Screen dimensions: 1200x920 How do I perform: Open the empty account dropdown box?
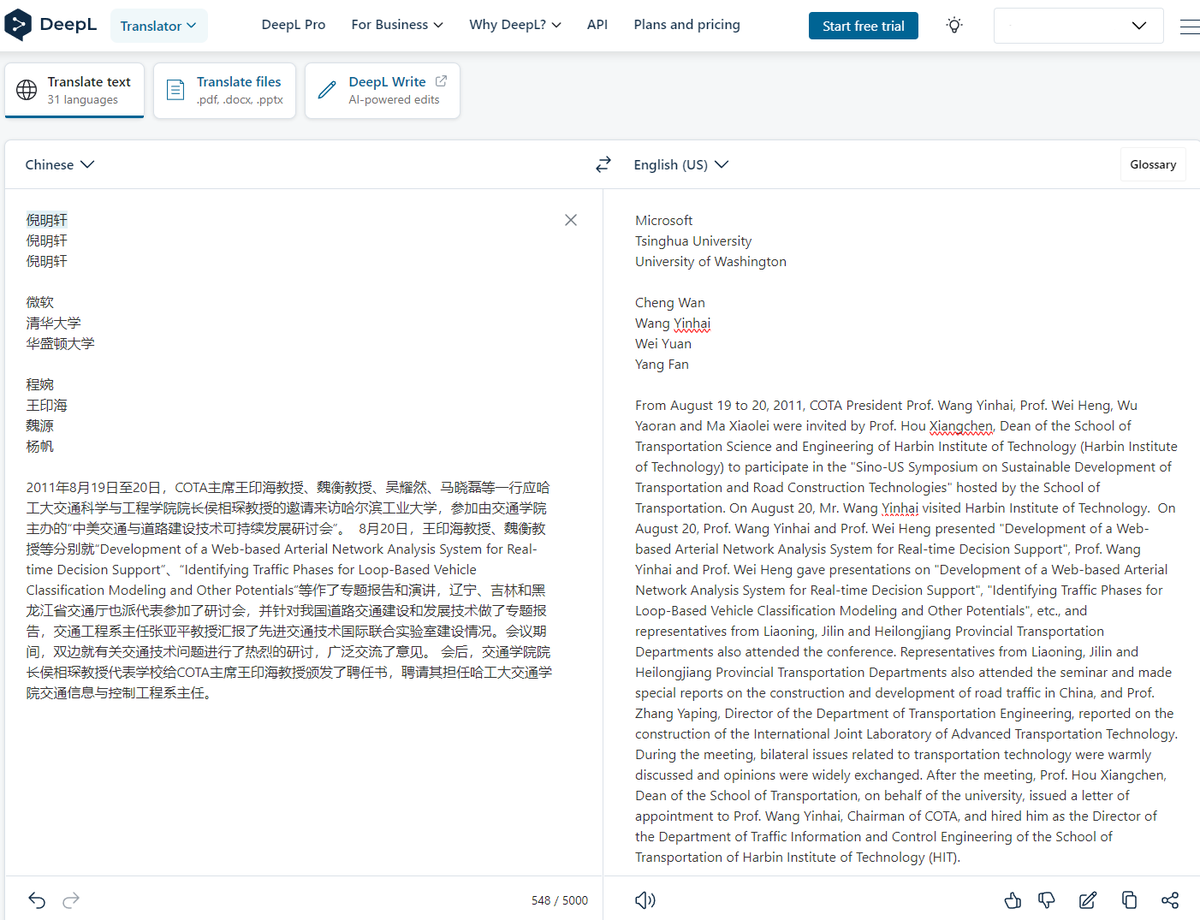click(1079, 26)
